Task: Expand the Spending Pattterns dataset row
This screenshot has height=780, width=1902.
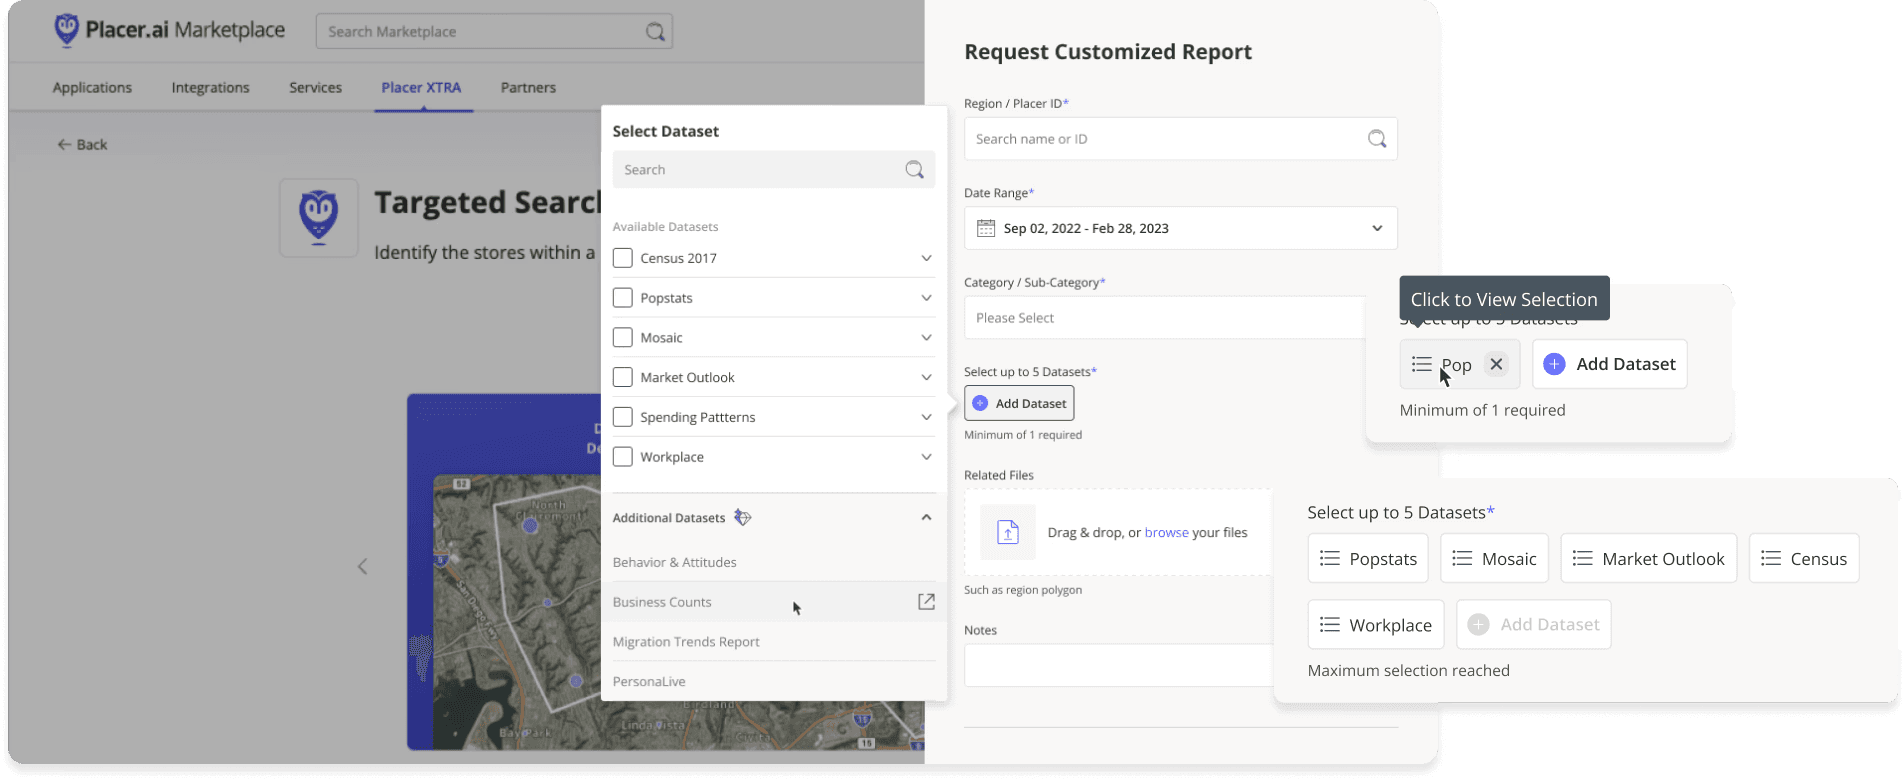Action: tap(926, 417)
